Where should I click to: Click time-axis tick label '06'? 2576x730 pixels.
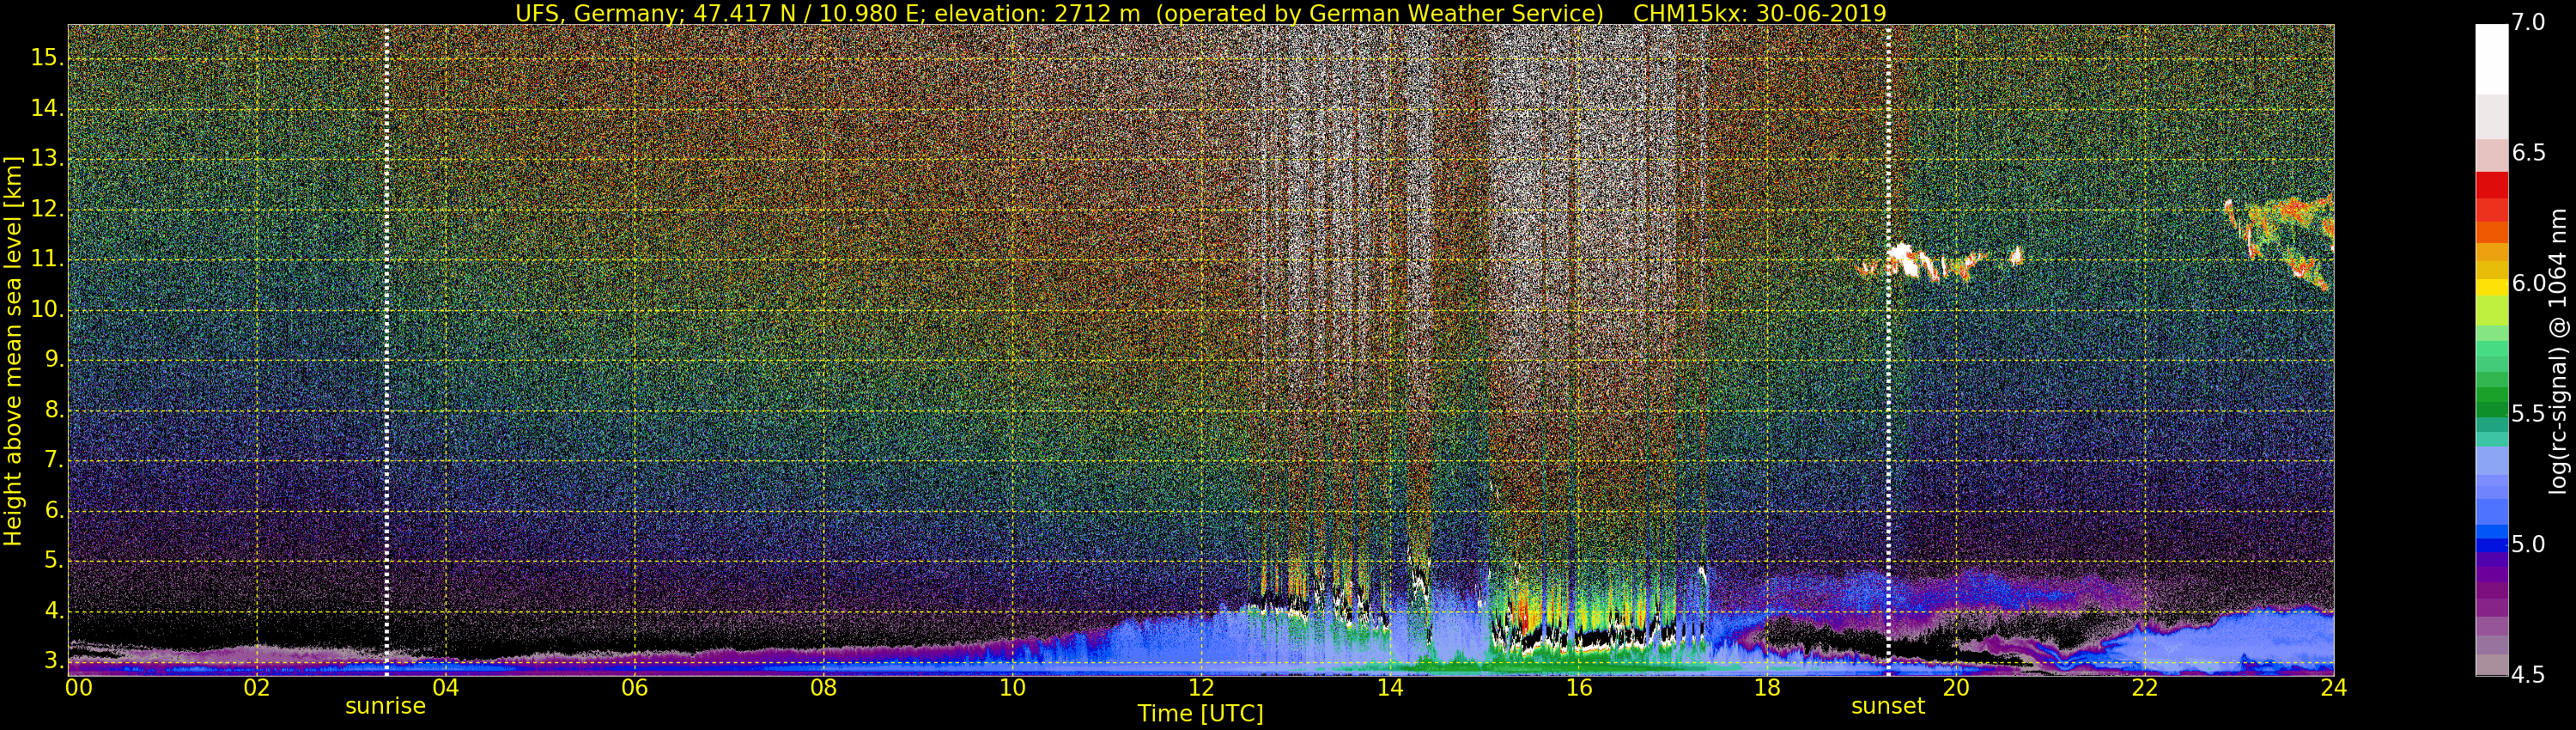coord(634,687)
